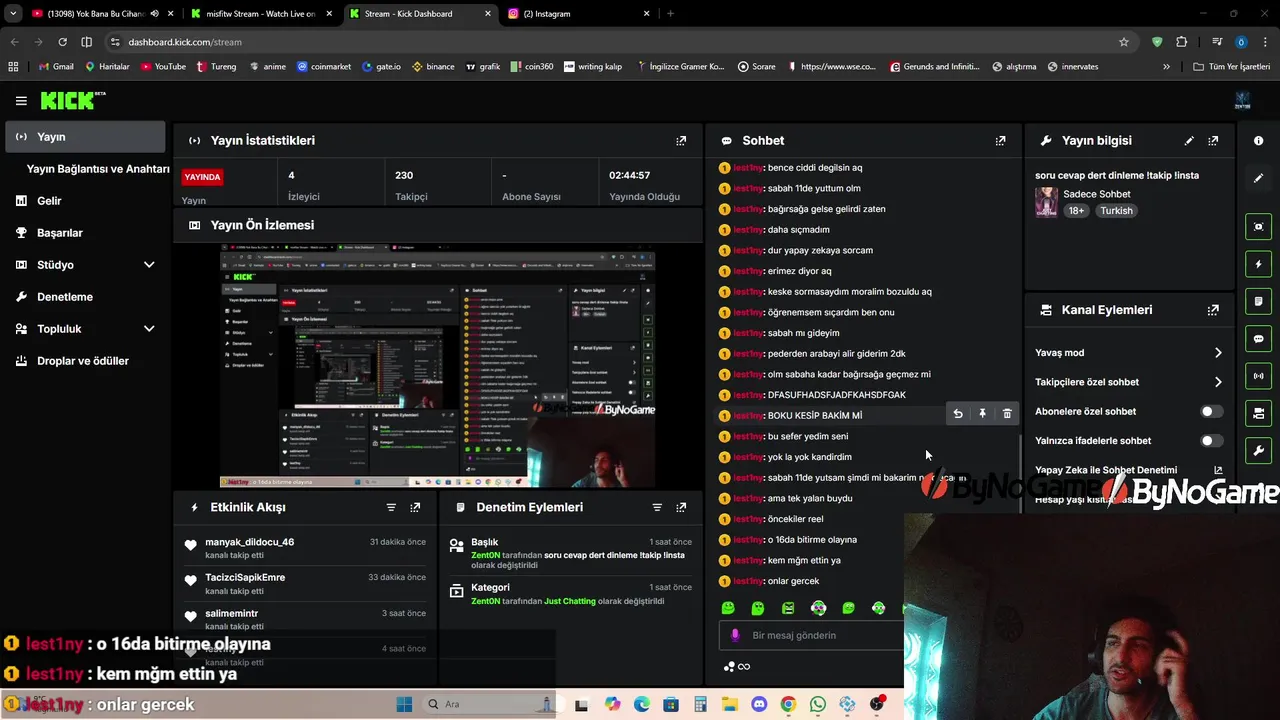This screenshot has width=1280, height=720.
Task: Edit stream info with the pencil in Yayın bilgisi
Action: point(1189,141)
